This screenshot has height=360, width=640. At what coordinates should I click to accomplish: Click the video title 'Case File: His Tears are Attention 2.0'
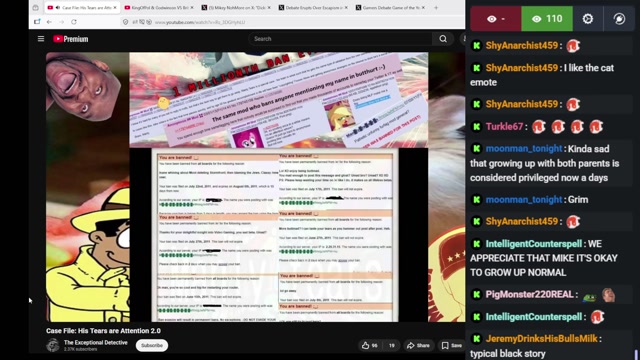(103, 331)
